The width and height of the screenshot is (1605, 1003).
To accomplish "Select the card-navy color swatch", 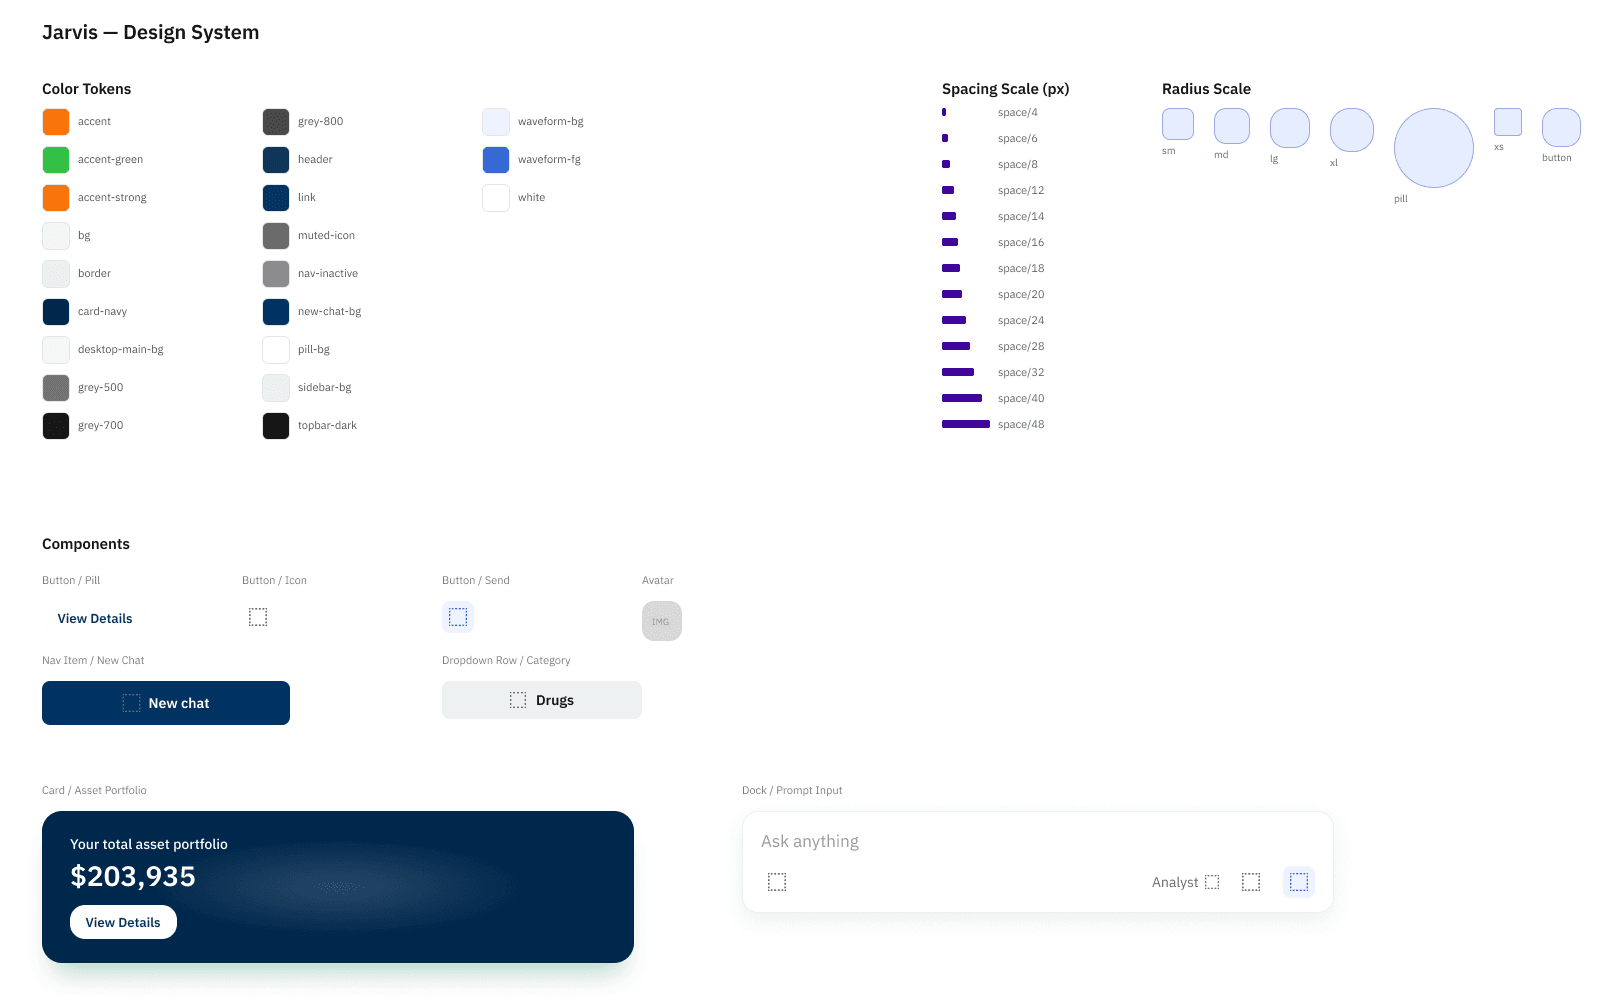I will (x=56, y=312).
